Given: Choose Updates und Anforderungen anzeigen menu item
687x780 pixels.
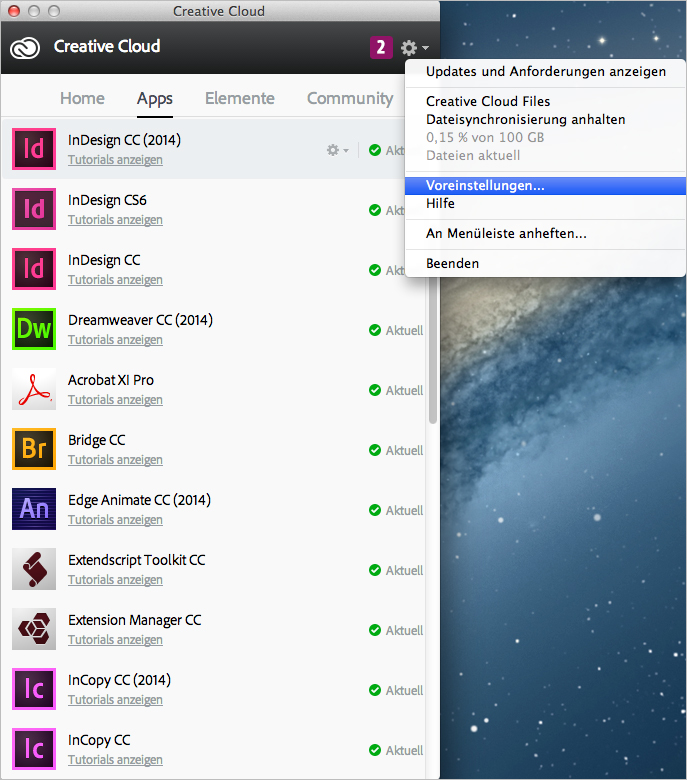Looking at the screenshot, I should coord(546,72).
